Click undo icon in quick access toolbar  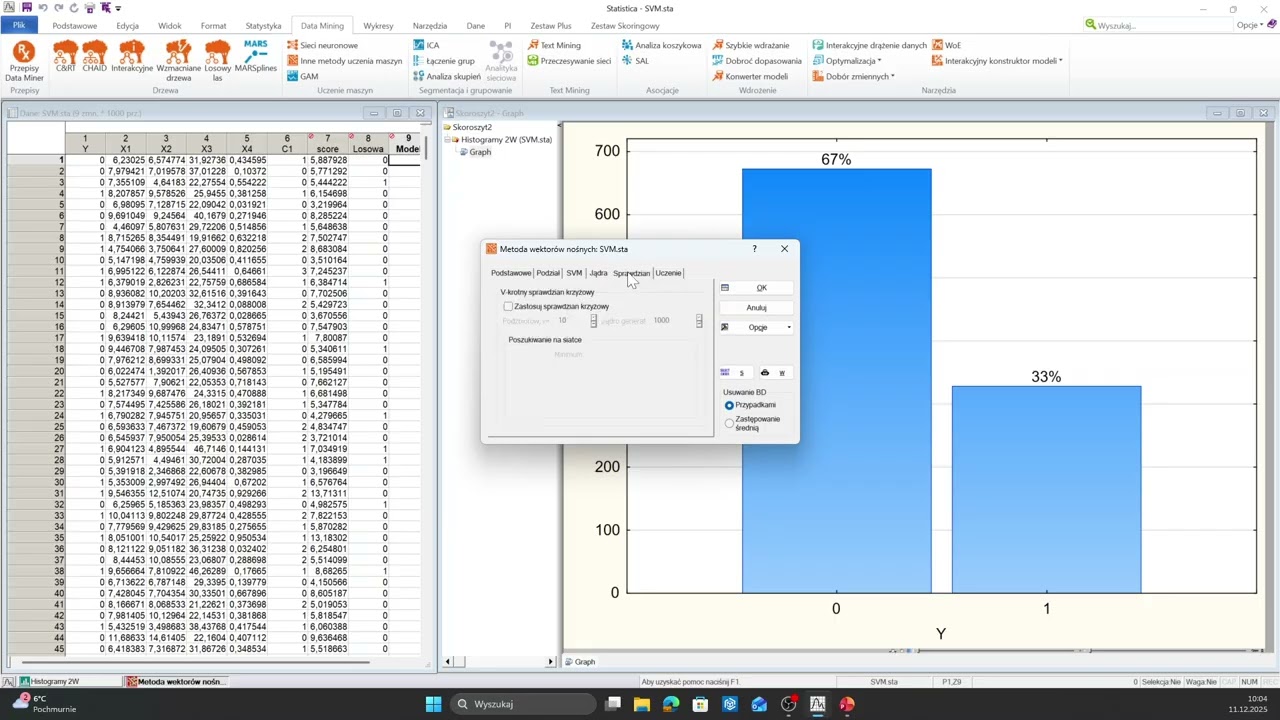click(x=43, y=7)
